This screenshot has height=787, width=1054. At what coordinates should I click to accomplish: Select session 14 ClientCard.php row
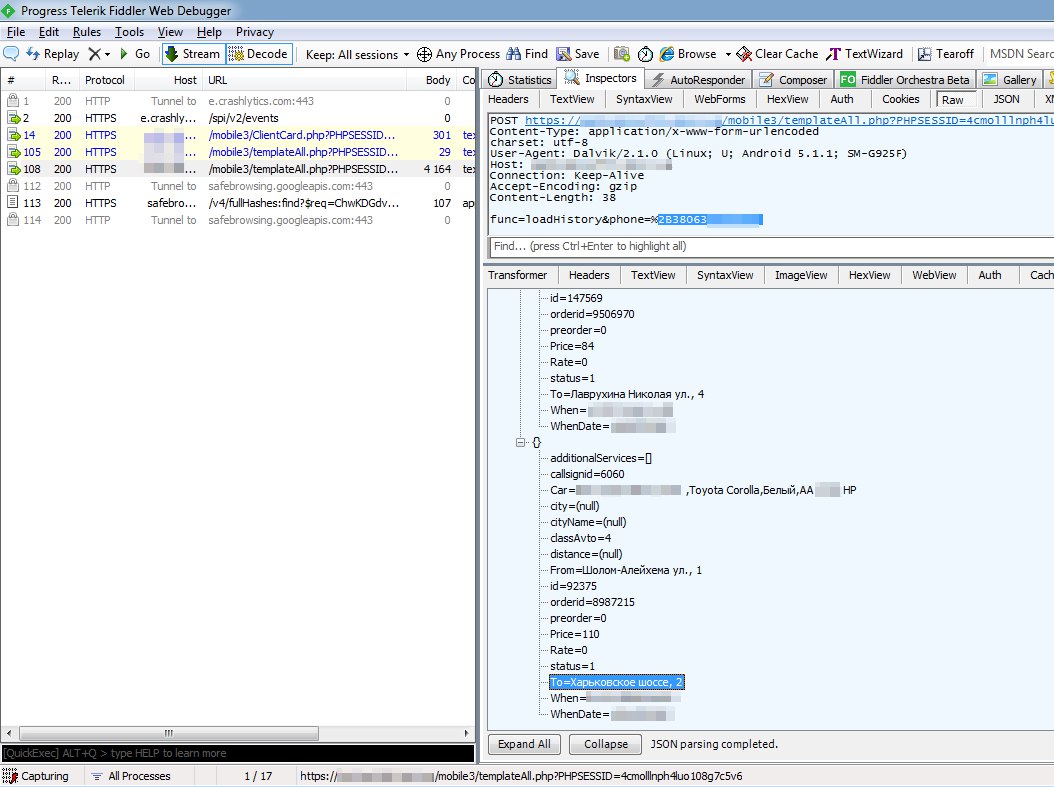238,135
